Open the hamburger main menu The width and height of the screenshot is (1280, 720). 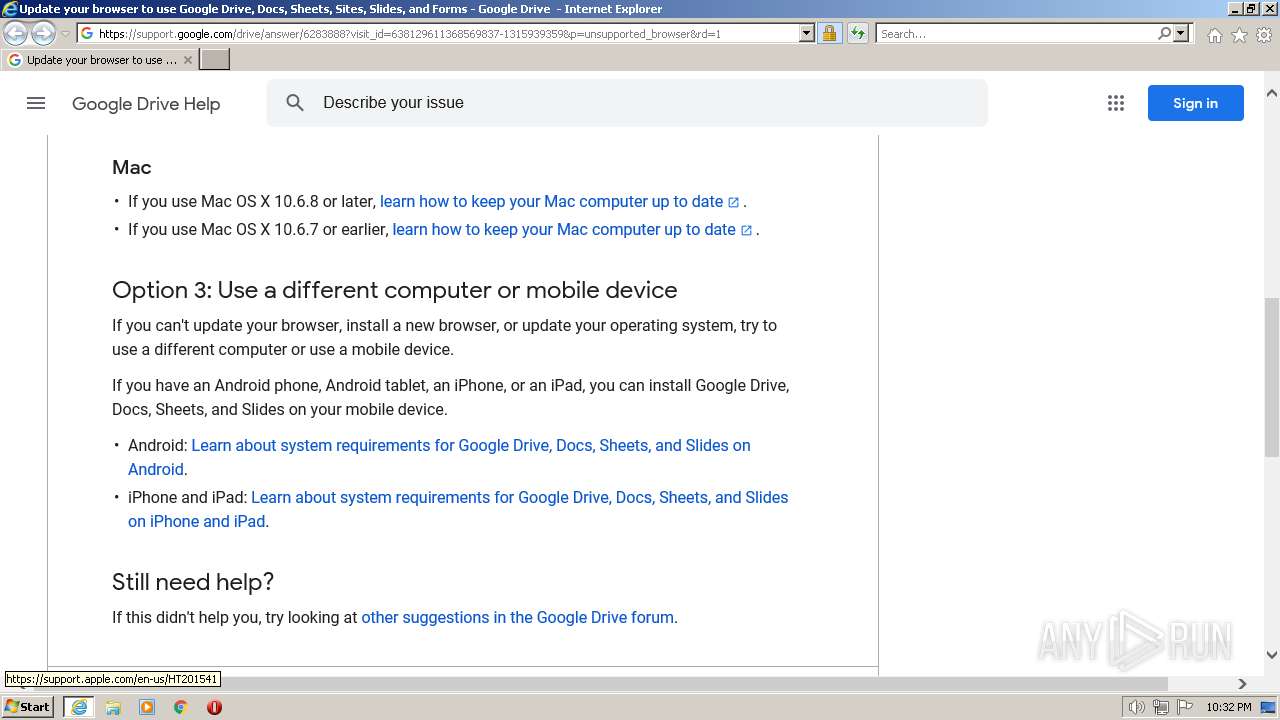(36, 103)
